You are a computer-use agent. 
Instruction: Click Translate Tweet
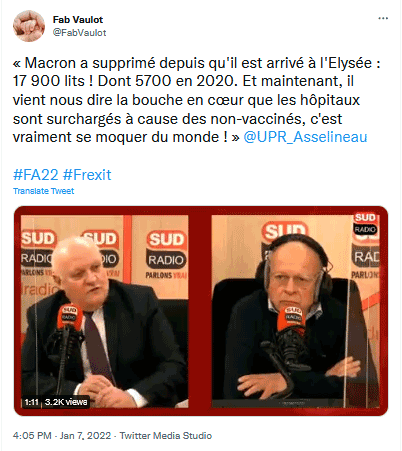pos(43,191)
